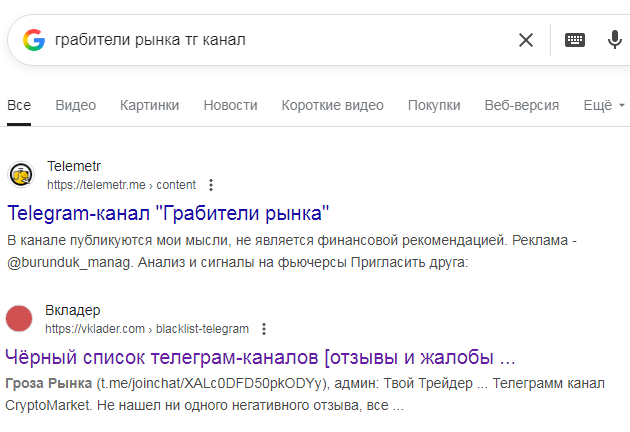The width and height of the screenshot is (630, 432).
Task: Open more options for Telemetr result
Action: (x=211, y=185)
